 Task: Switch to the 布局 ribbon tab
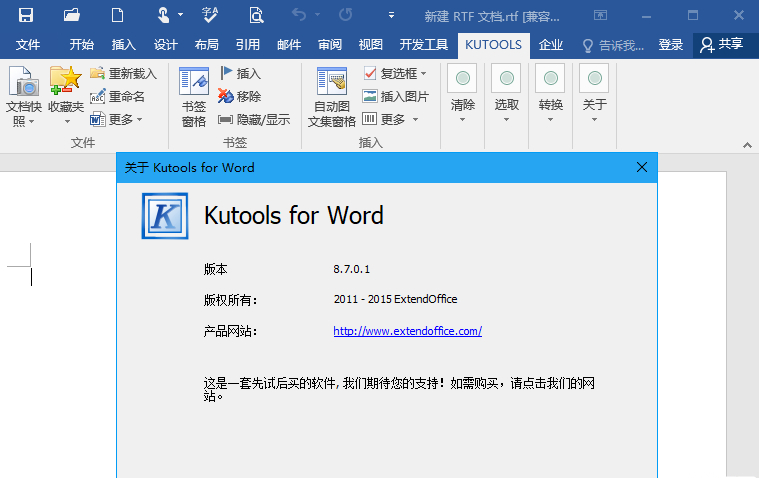pos(206,45)
